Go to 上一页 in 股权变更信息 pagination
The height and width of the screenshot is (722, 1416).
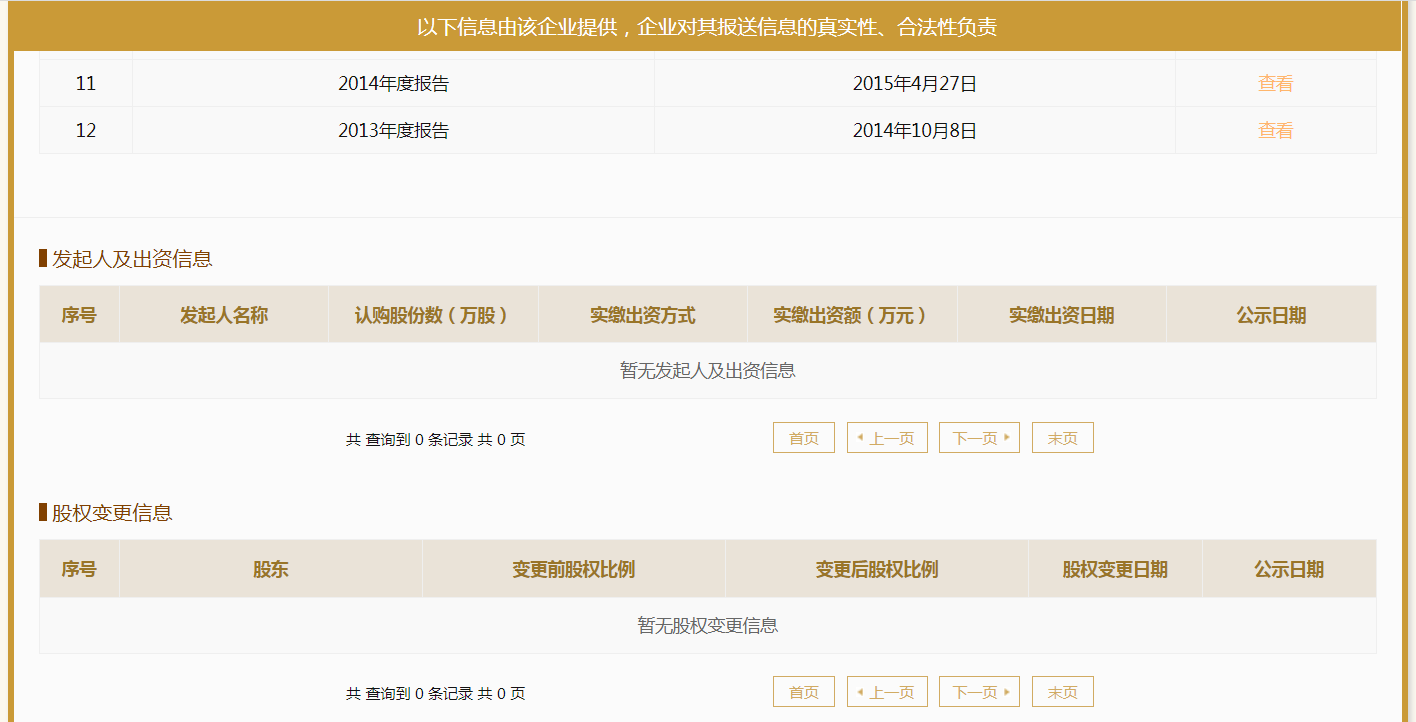[887, 692]
